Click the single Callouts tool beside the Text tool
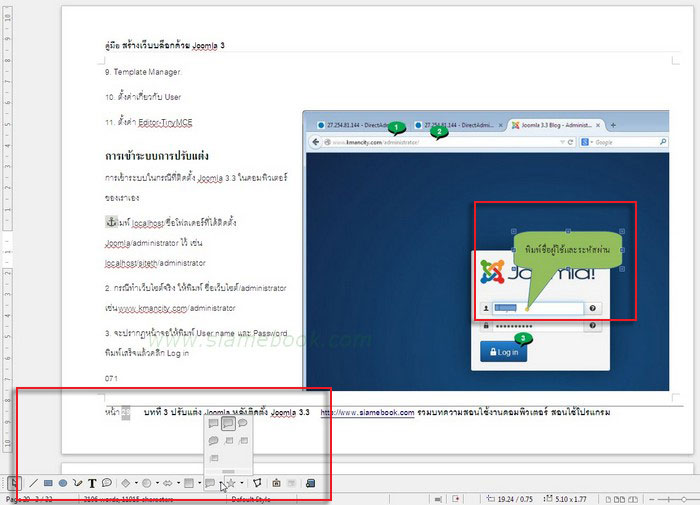The width and height of the screenshot is (700, 505). pos(107,483)
